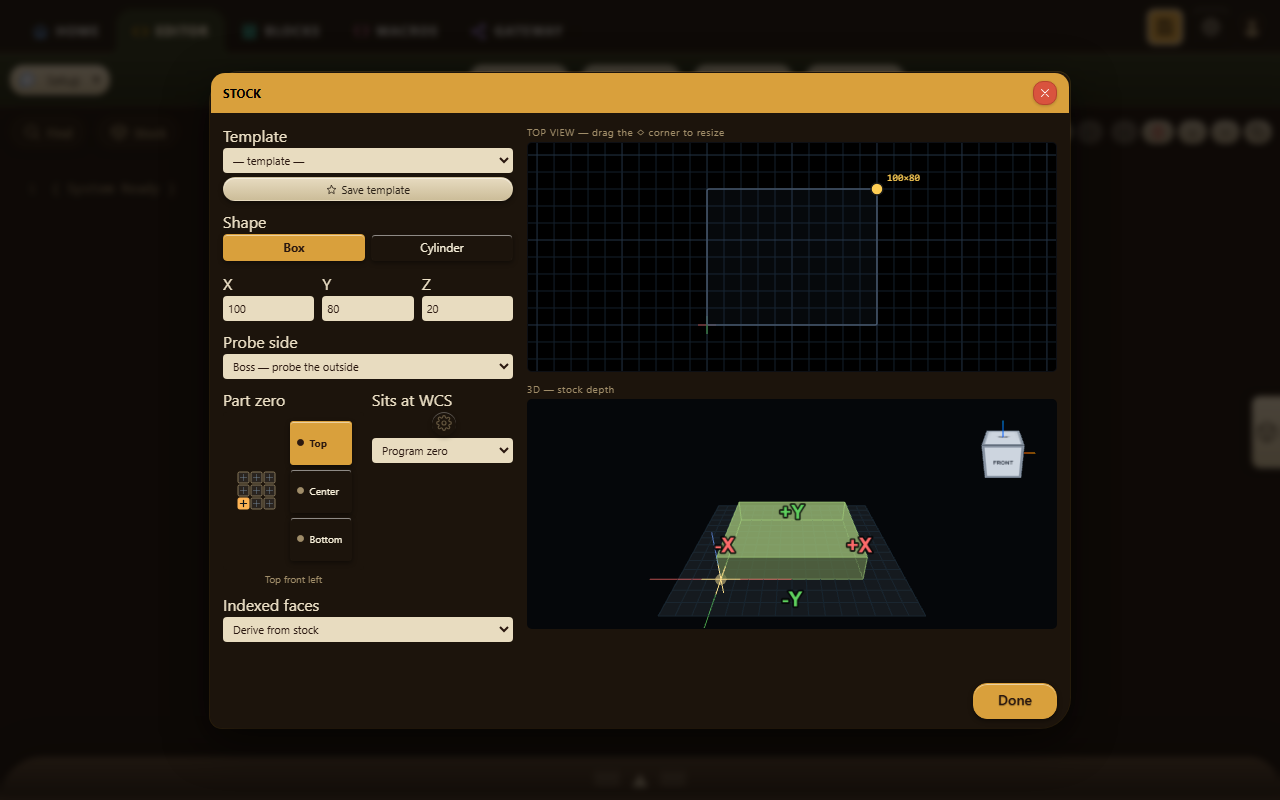The image size is (1280, 800).
Task: Click the -X label in the 3D view
Action: [x=725, y=545]
